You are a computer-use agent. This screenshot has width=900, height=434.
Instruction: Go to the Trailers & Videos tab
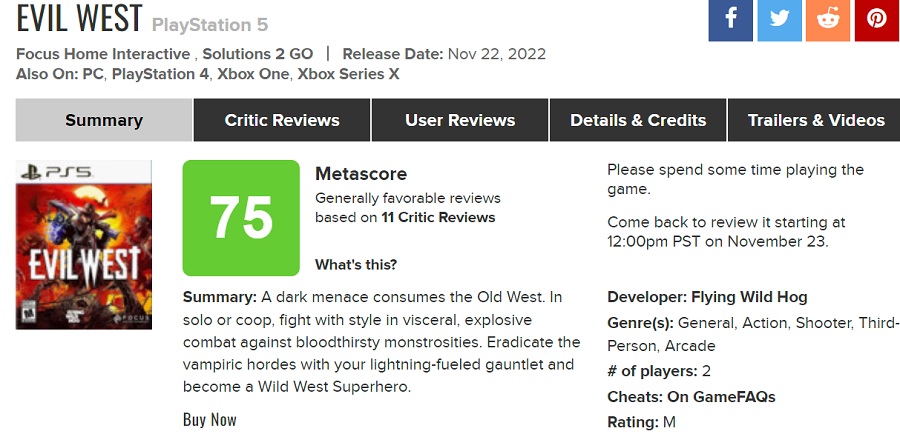click(816, 120)
